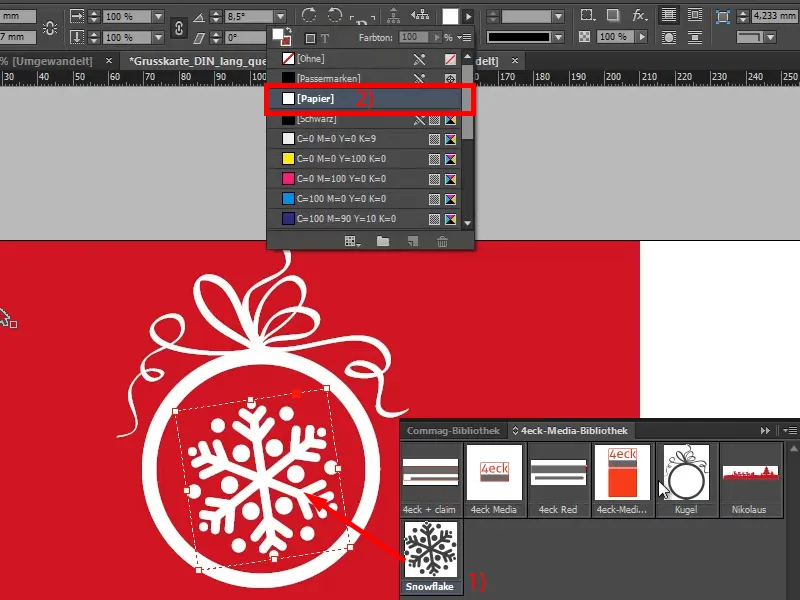Toggle the drop shadow icon
The width and height of the screenshot is (800, 600).
(613, 15)
